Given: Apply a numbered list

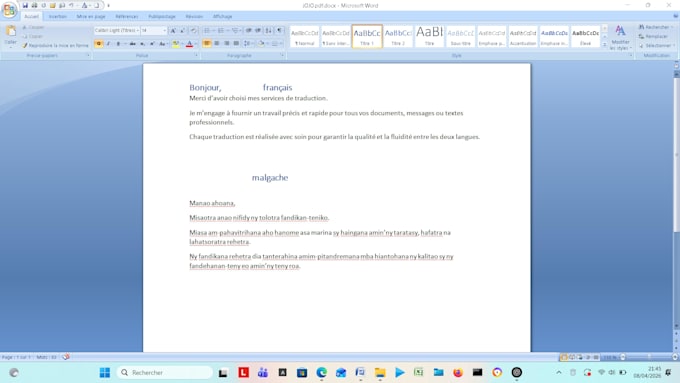Looking at the screenshot, I should tap(221, 31).
